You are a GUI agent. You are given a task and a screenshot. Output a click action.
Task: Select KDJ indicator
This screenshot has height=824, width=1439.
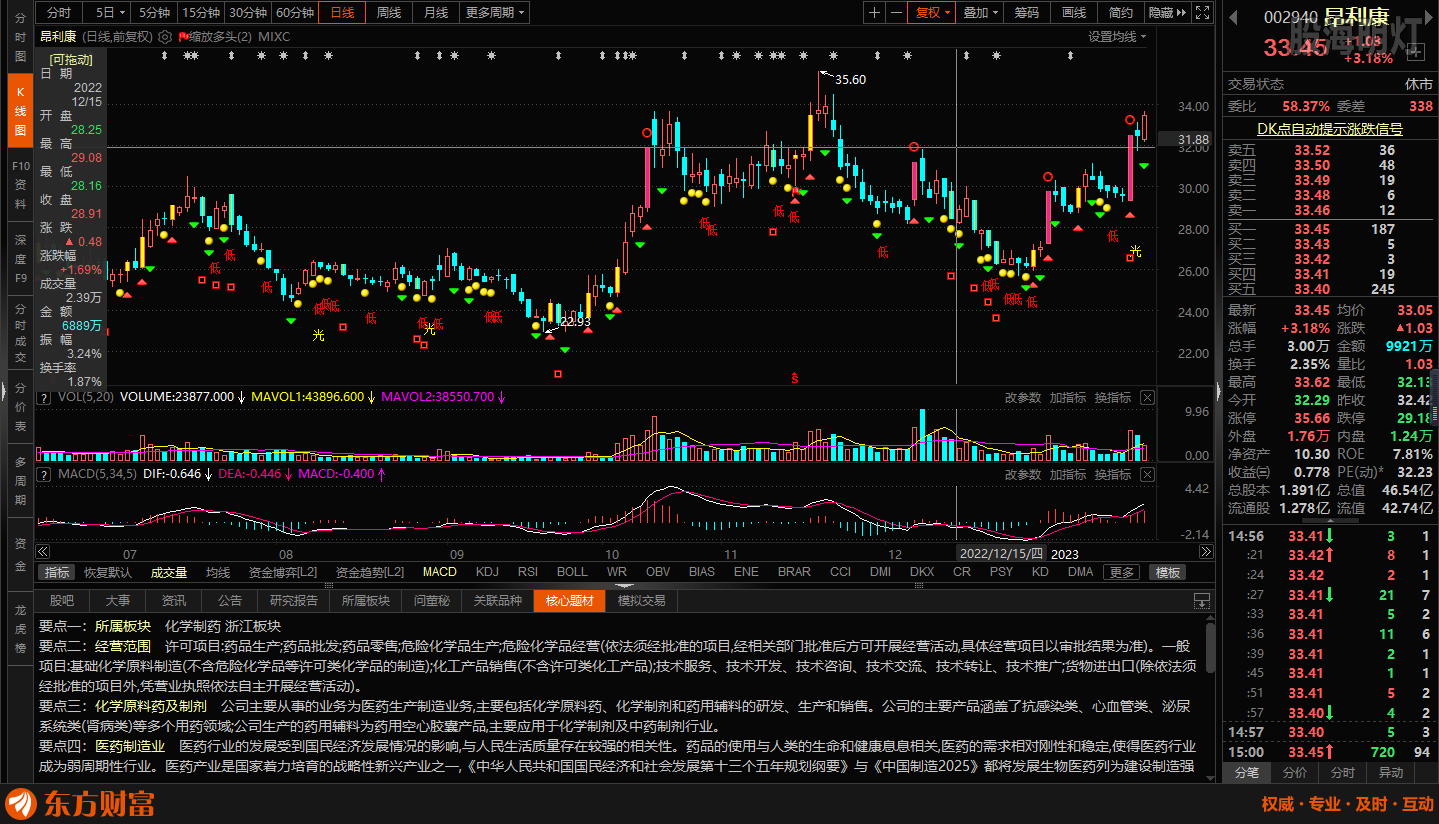487,573
